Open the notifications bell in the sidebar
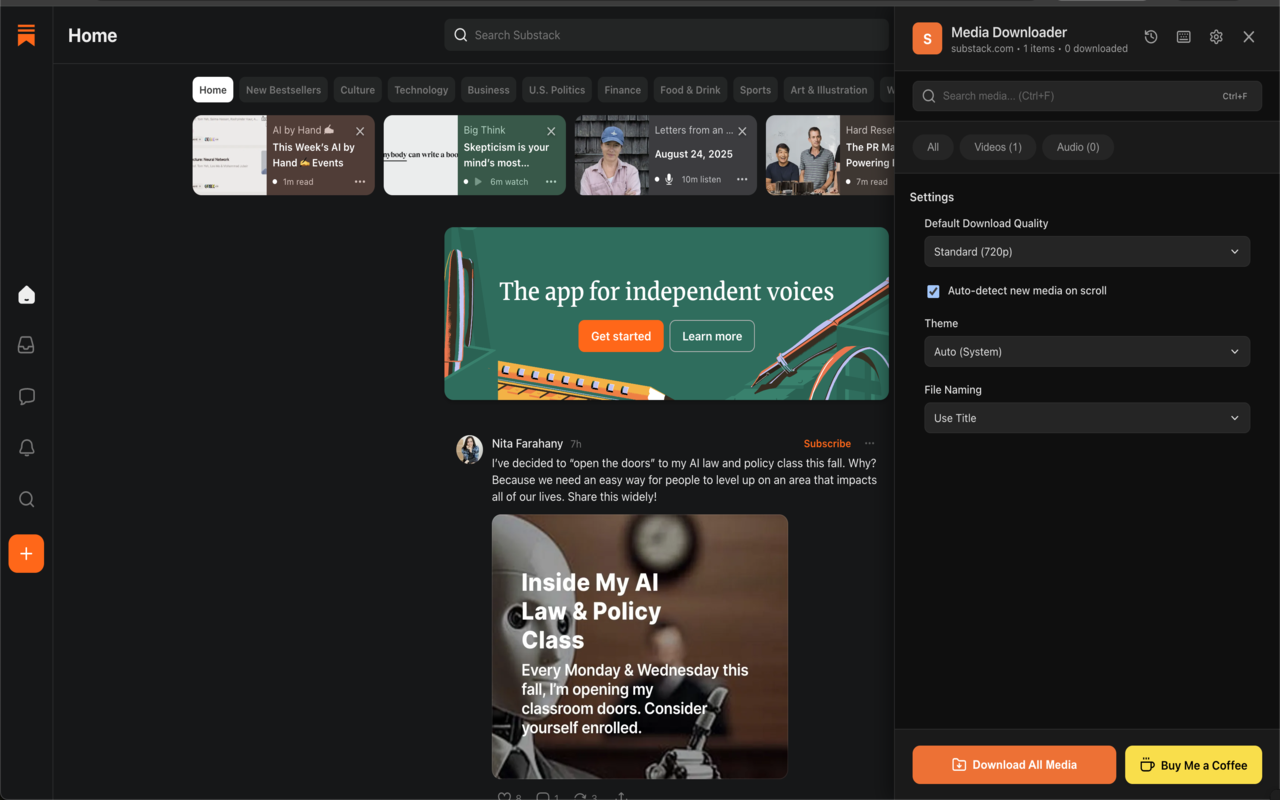 [x=26, y=448]
